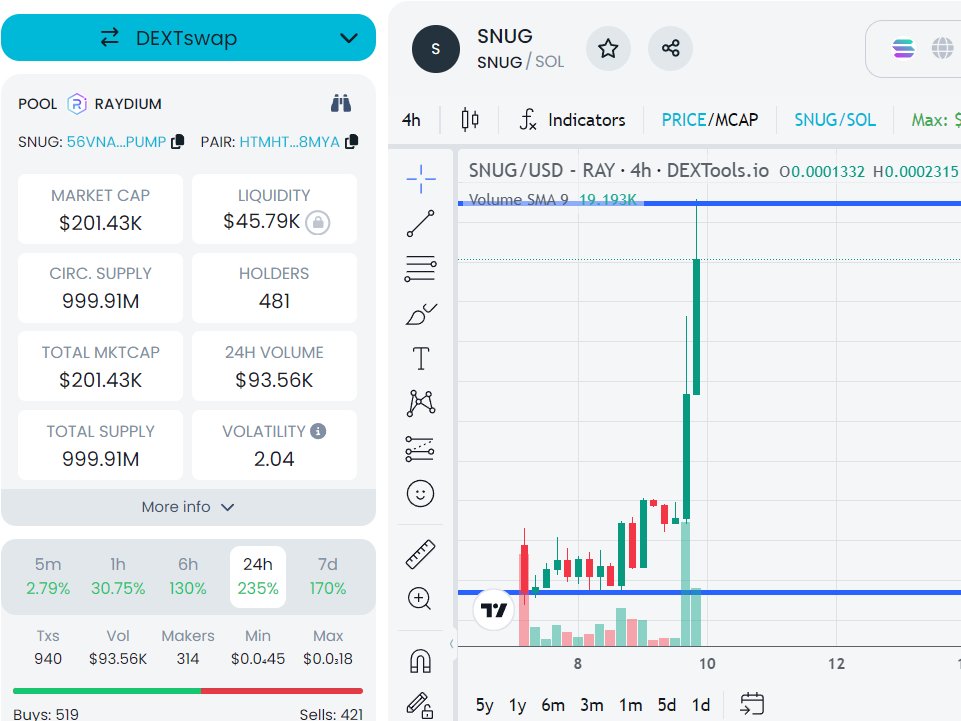Change the candlestick chart style
Screen dimensions: 961x721
470,119
